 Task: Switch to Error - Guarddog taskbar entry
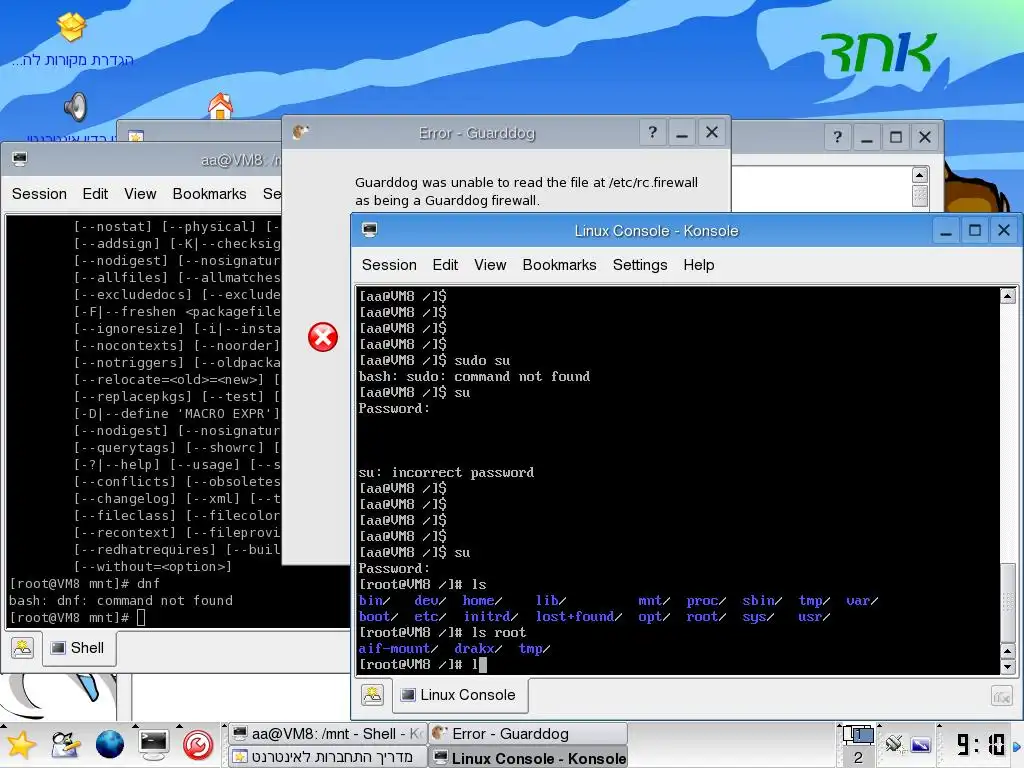click(x=528, y=734)
